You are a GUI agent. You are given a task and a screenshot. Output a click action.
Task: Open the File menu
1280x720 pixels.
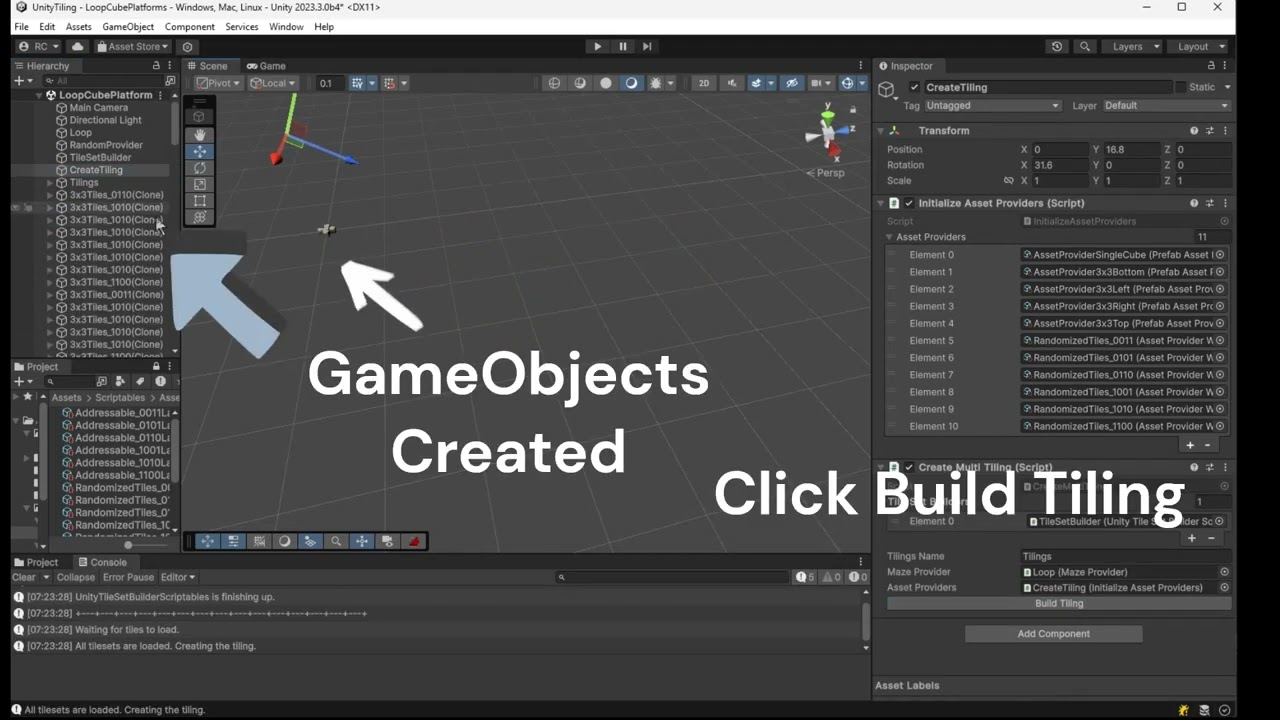point(21,27)
